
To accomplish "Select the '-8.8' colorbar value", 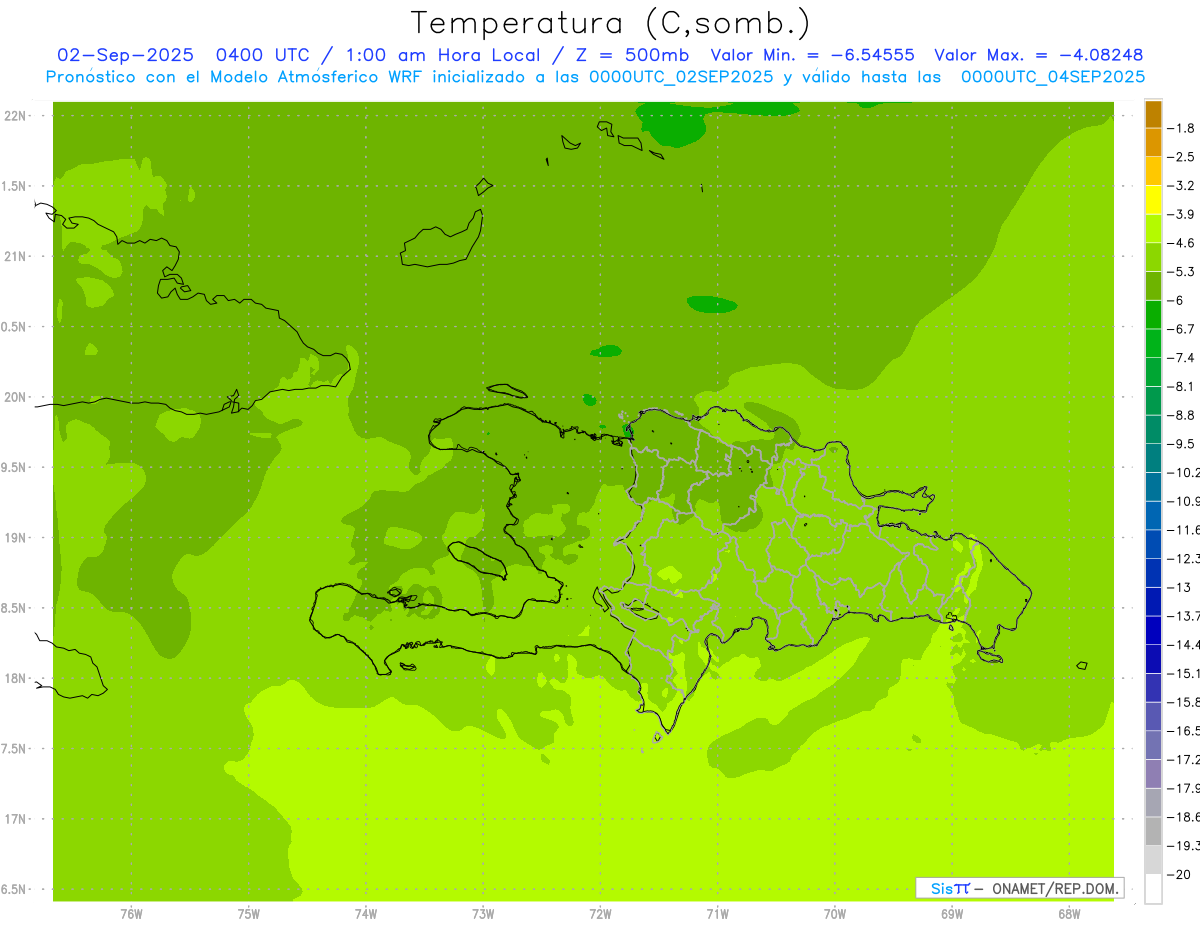I will pyautogui.click(x=1182, y=415).
